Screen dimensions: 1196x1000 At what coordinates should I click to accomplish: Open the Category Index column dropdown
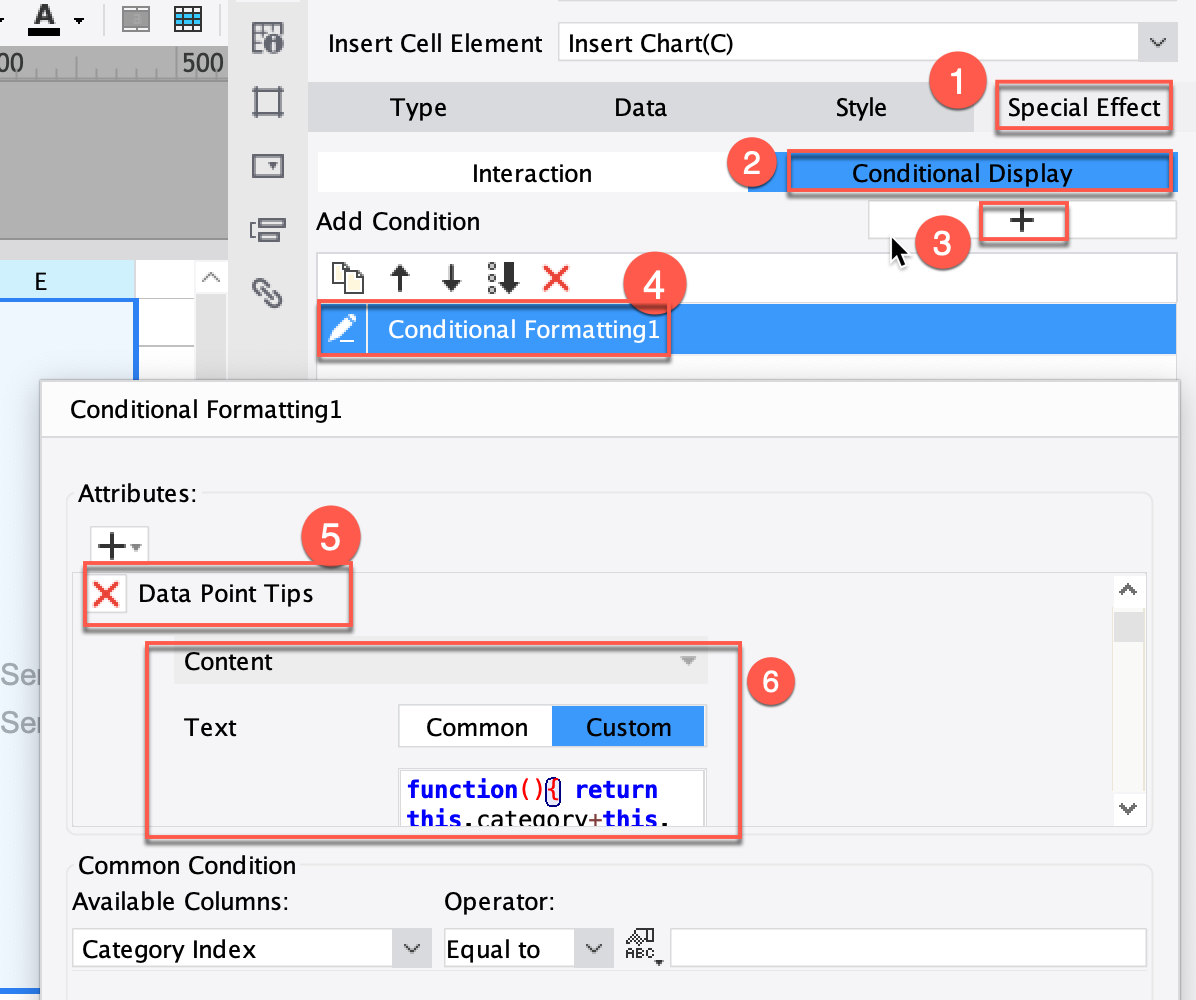pos(411,949)
